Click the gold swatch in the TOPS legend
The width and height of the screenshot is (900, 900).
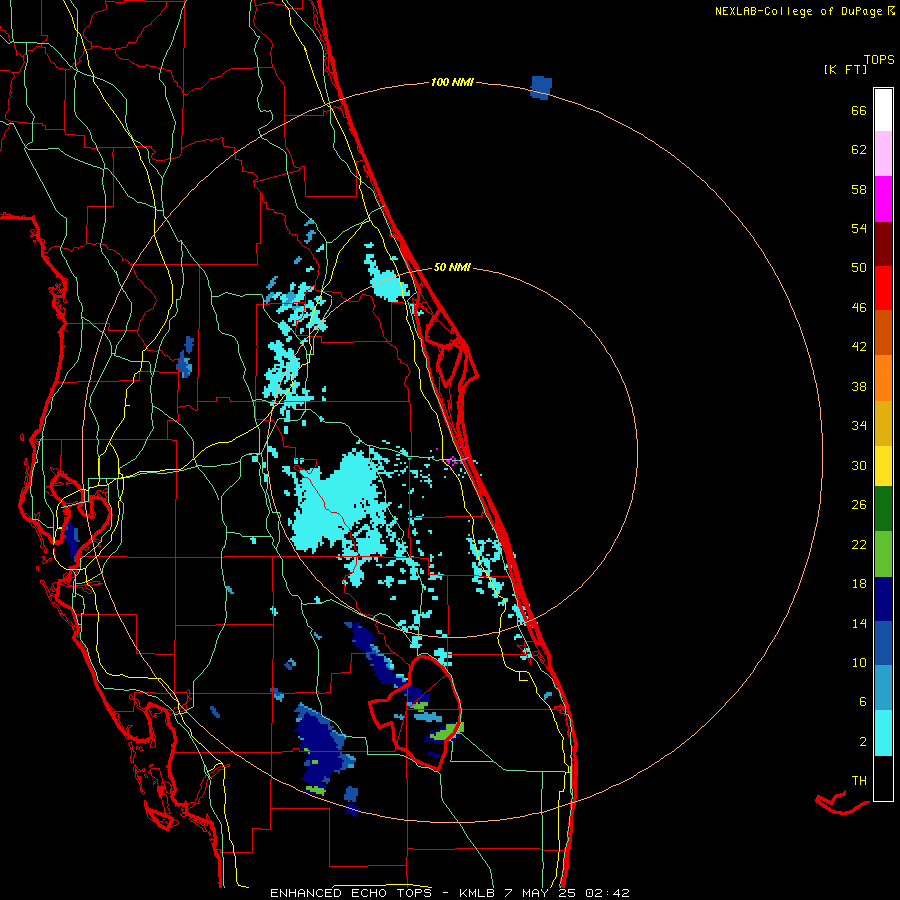pyautogui.click(x=883, y=423)
